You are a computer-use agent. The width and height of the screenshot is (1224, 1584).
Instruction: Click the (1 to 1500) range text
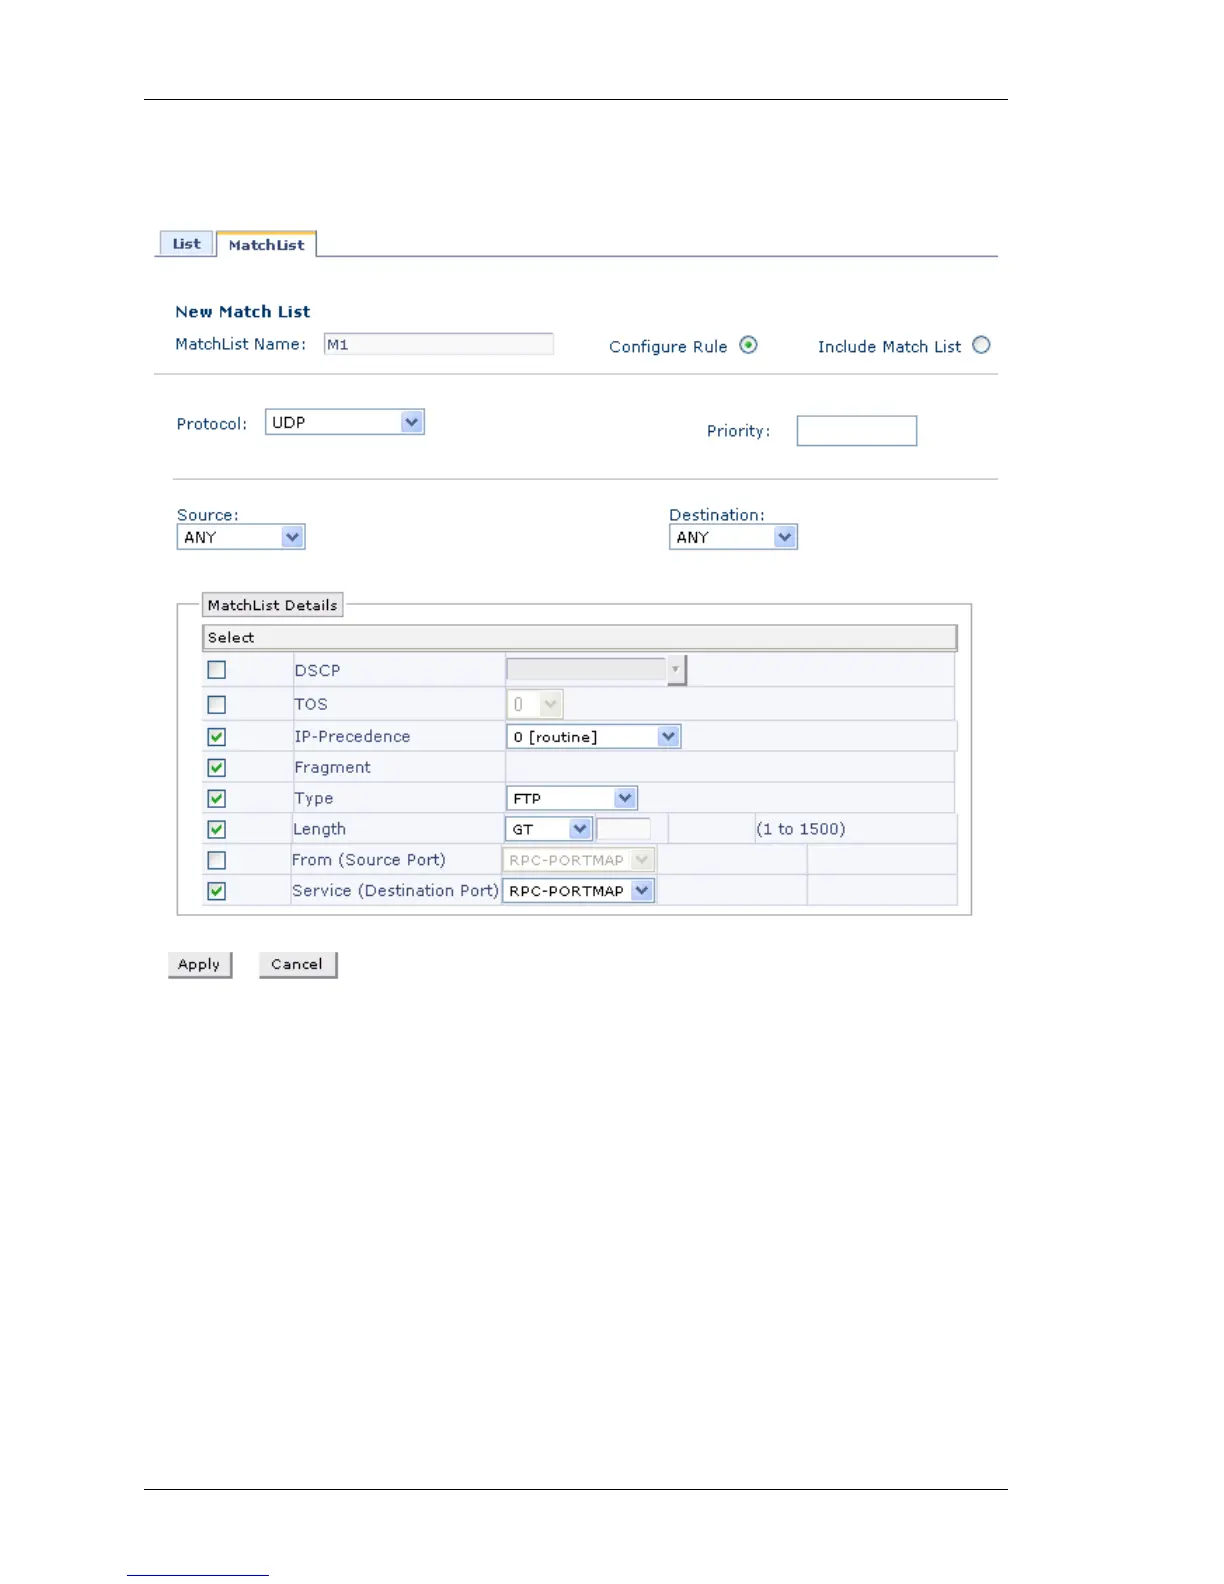pos(800,829)
